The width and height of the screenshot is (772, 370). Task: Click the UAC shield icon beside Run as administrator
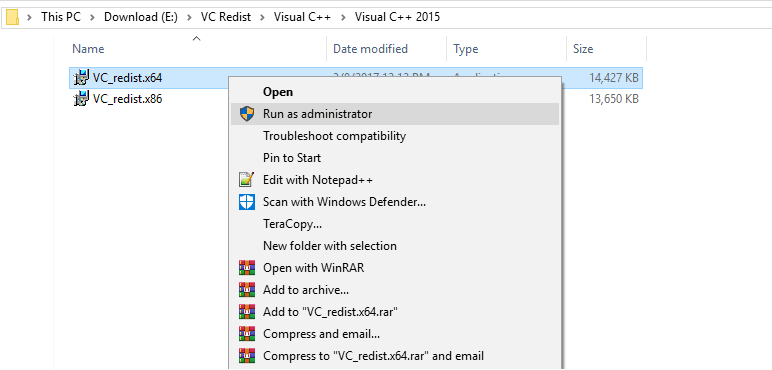click(x=247, y=114)
